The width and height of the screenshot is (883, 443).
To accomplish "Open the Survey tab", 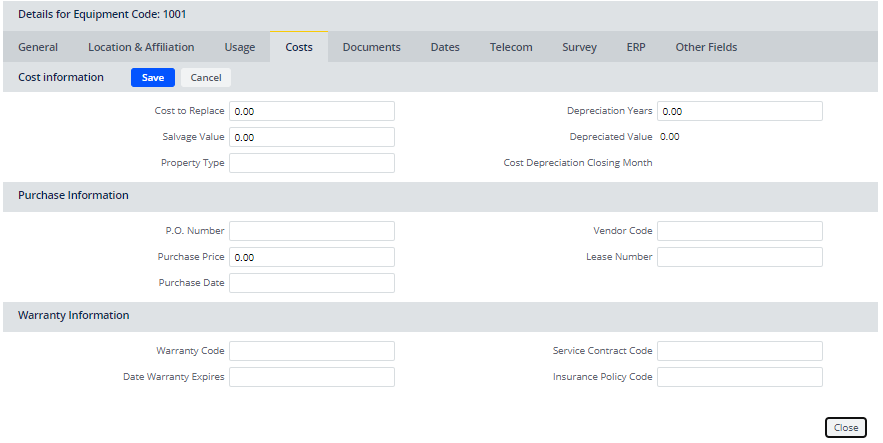I will pyautogui.click(x=579, y=47).
